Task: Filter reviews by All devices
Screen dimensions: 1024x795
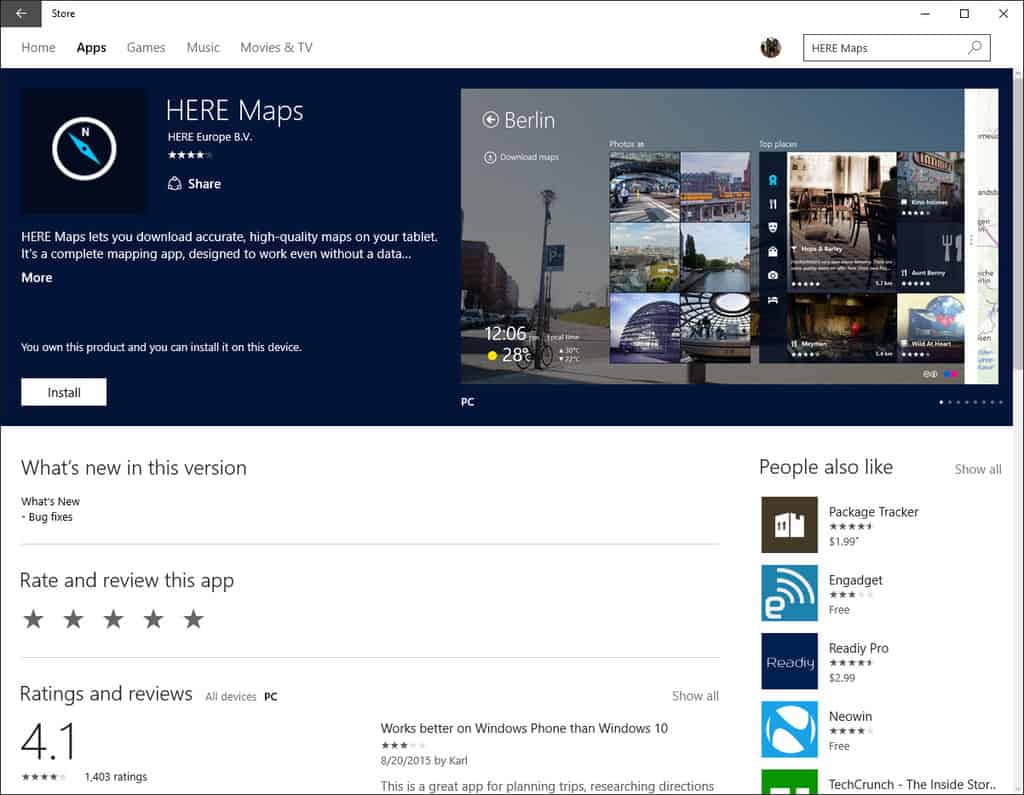Action: point(230,697)
